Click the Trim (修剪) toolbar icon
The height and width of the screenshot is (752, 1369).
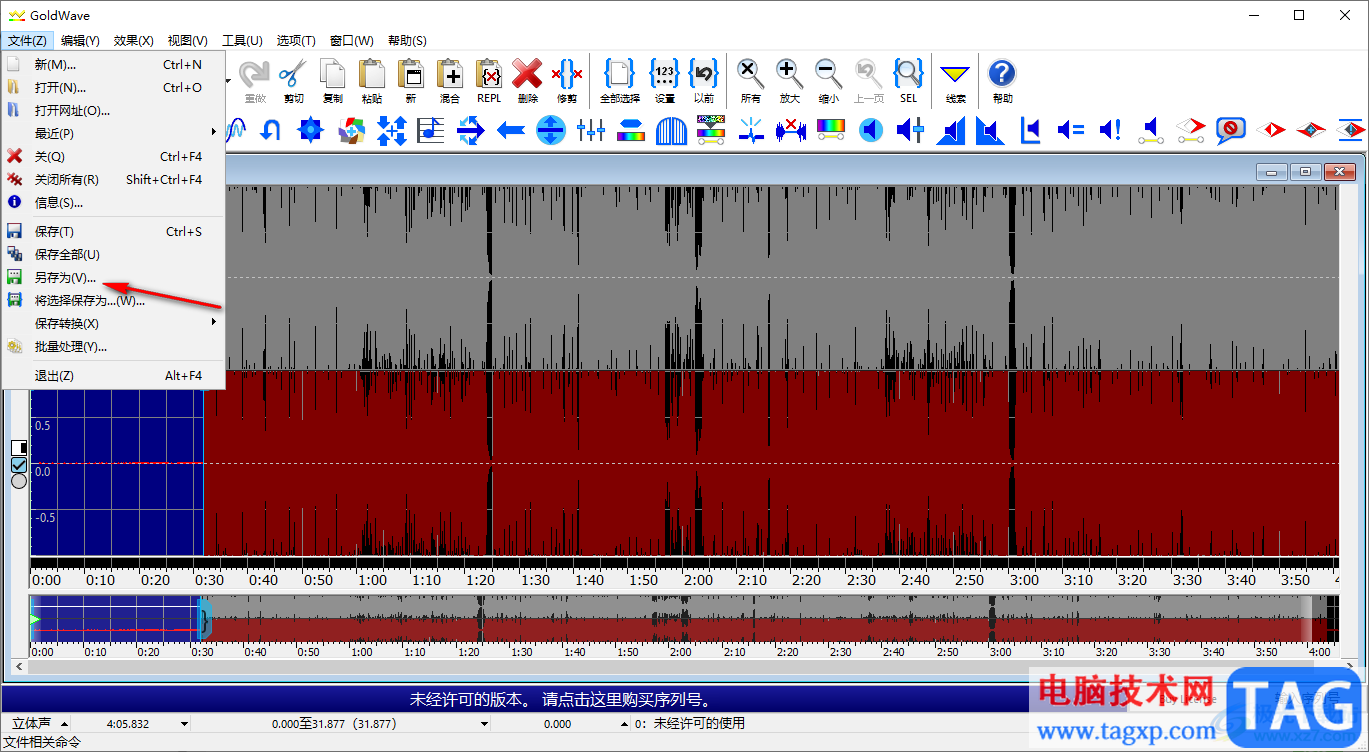pyautogui.click(x=567, y=80)
